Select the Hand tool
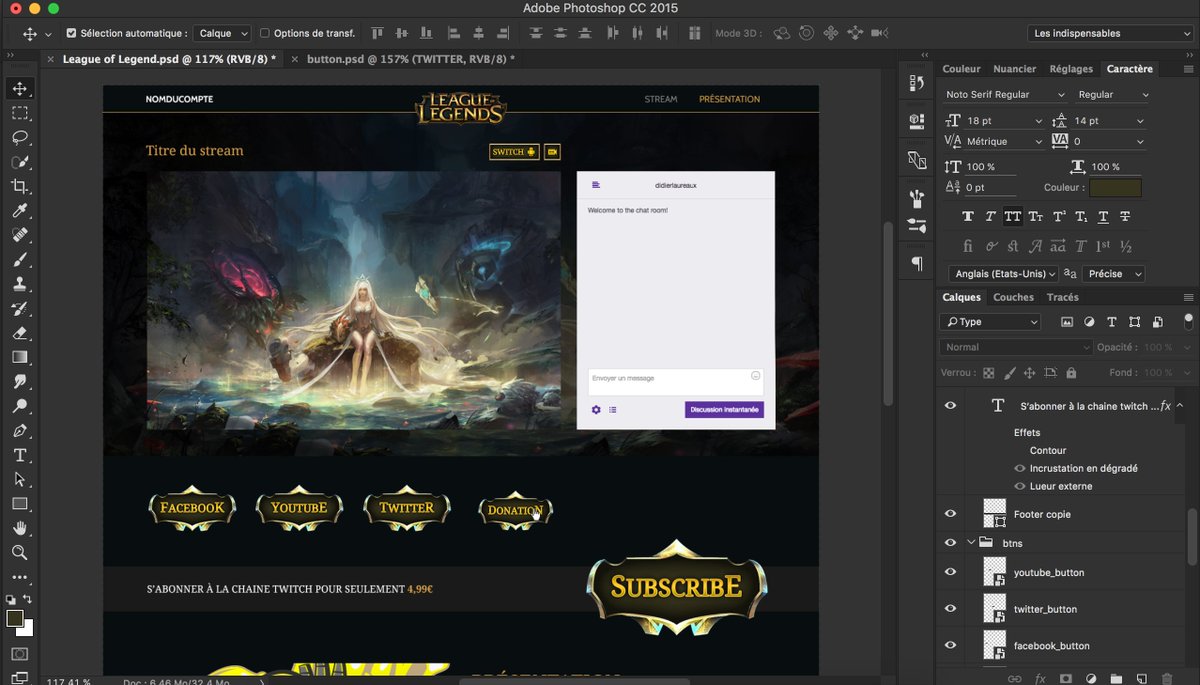Image resolution: width=1200 pixels, height=685 pixels. (19, 527)
